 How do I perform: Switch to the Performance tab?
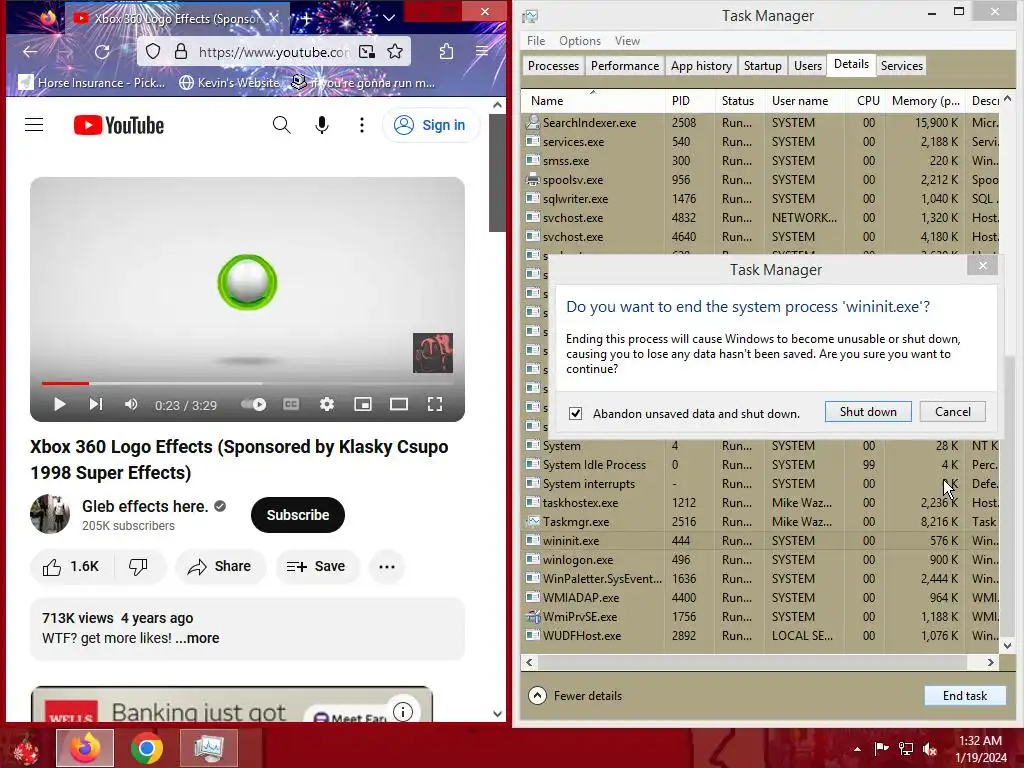coord(624,65)
